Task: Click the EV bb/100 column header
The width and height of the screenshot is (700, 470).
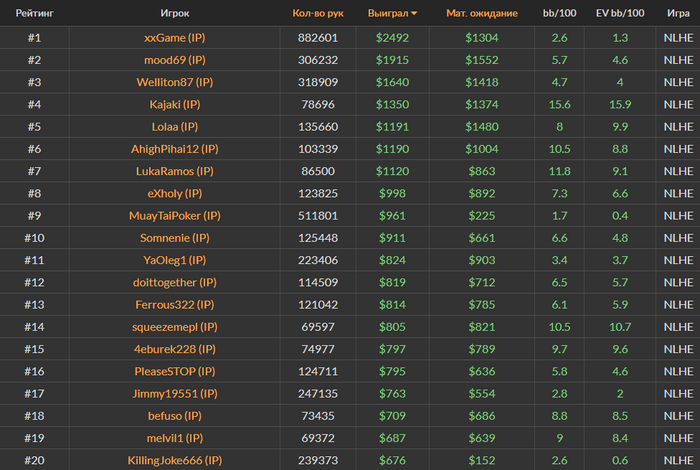Action: pyautogui.click(x=620, y=14)
